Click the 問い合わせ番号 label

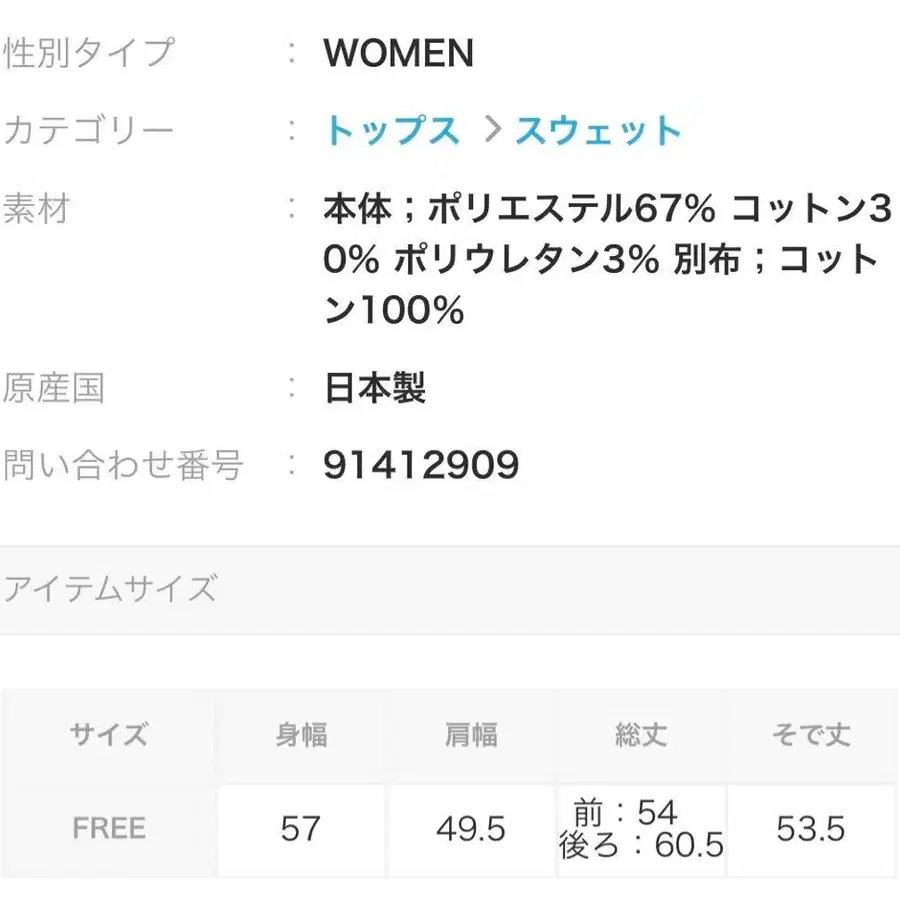(124, 465)
